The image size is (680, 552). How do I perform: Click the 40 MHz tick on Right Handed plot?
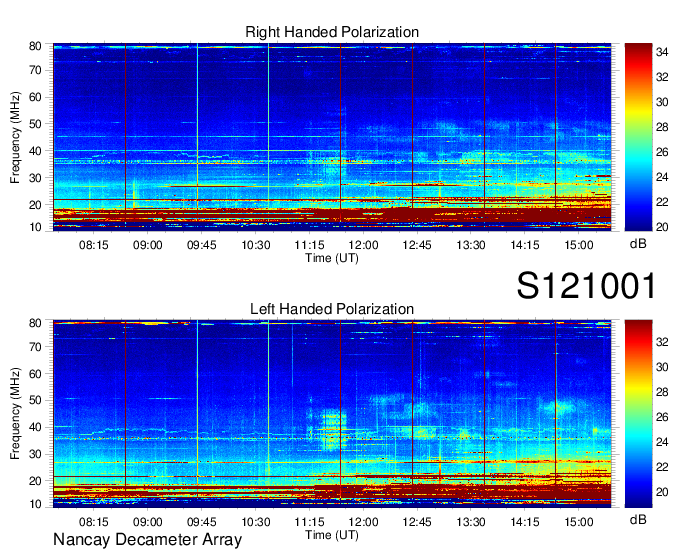[35, 151]
